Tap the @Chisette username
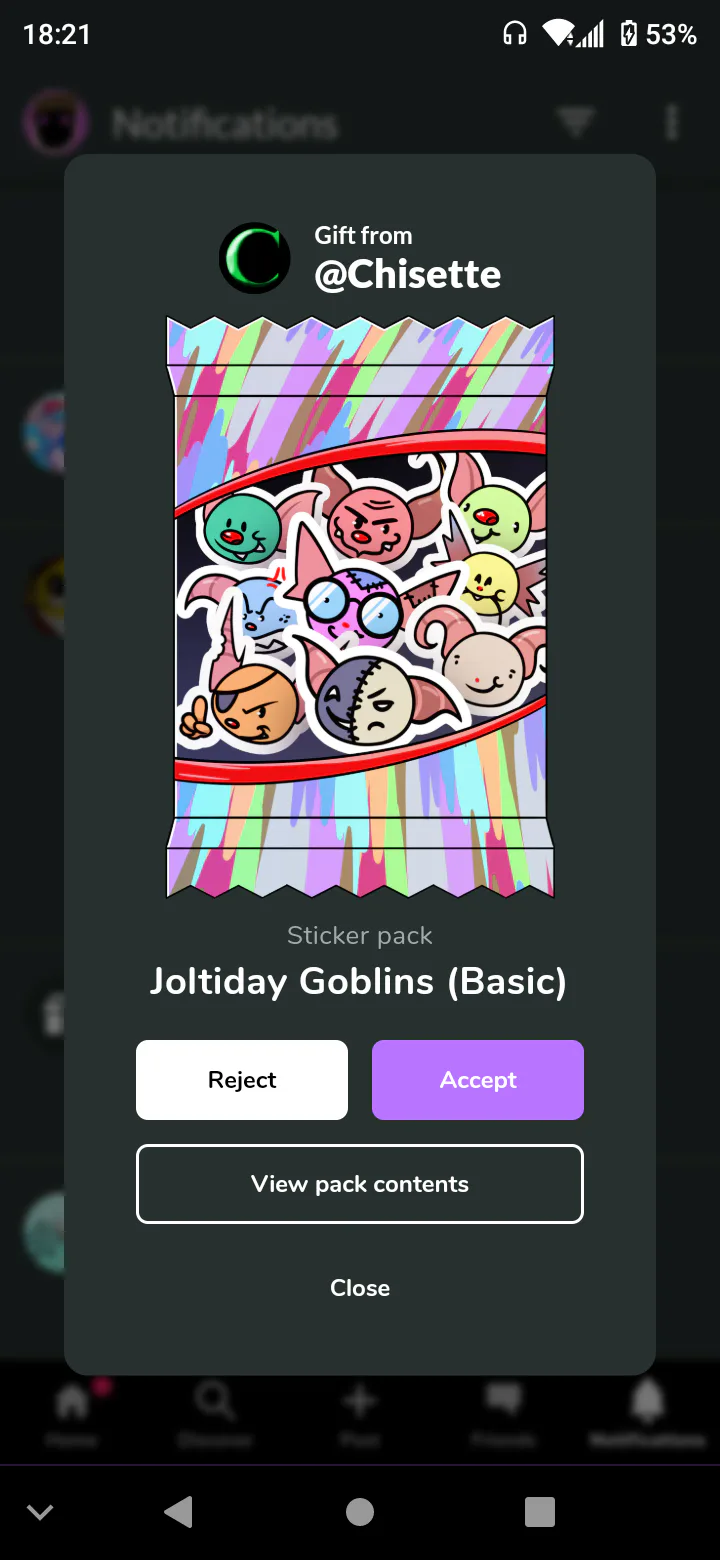The height and width of the screenshot is (1560, 720). [x=408, y=274]
